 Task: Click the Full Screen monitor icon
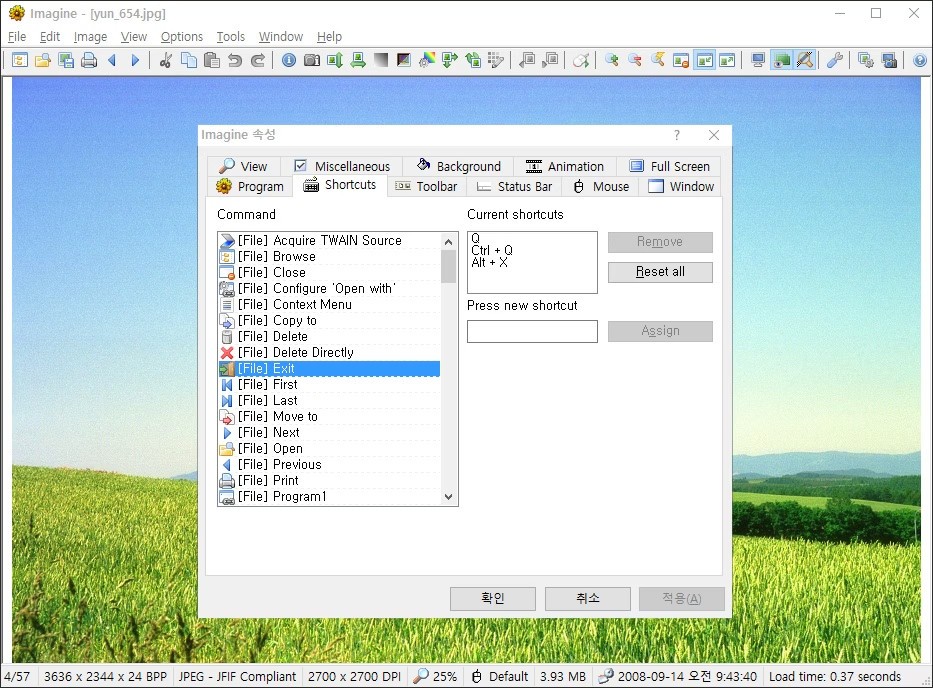pyautogui.click(x=758, y=60)
